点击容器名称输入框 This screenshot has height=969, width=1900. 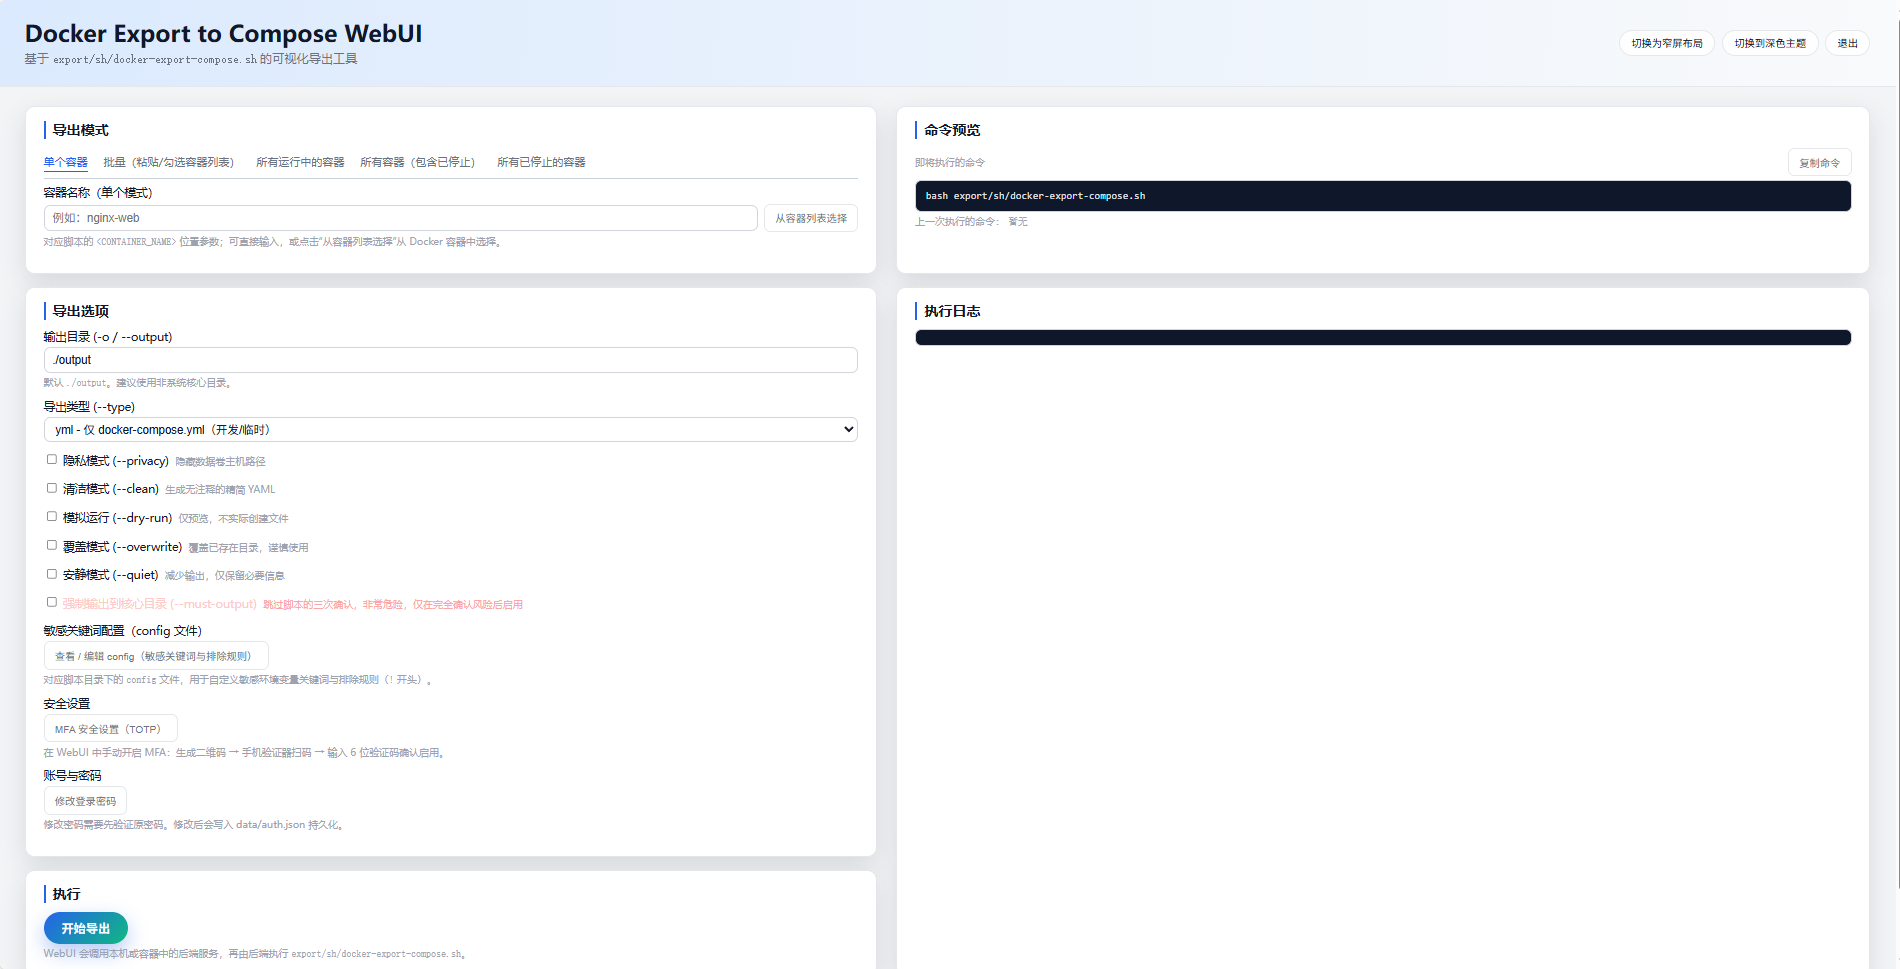point(399,217)
